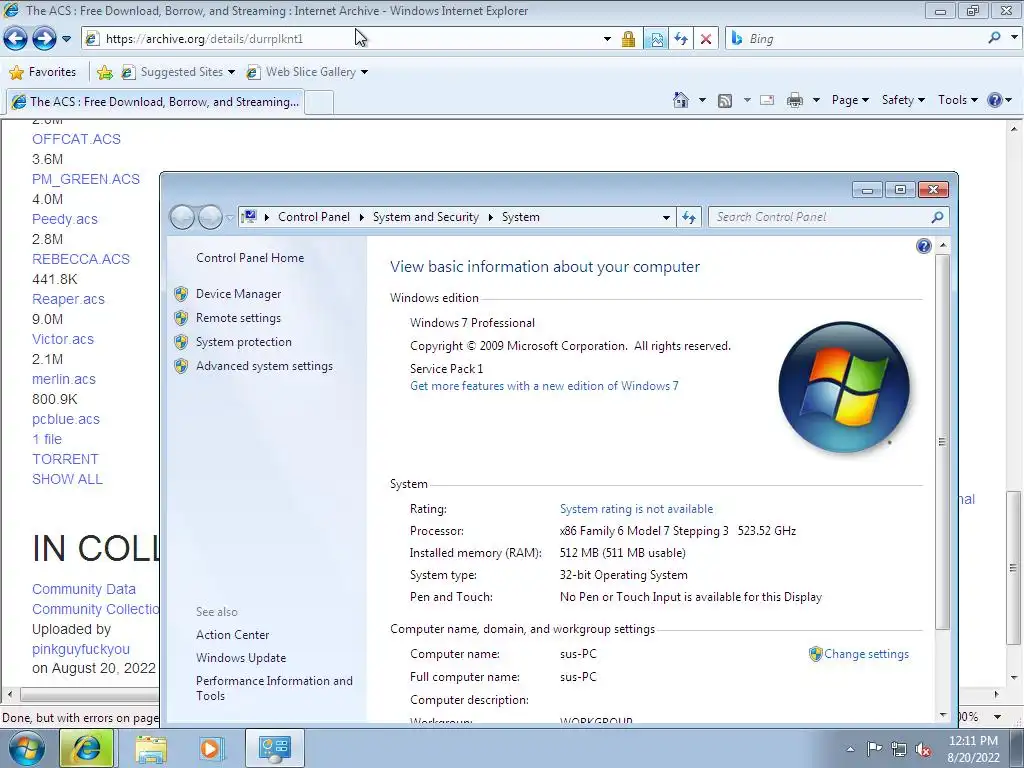Open a new blank tab
This screenshot has height=768, width=1024.
(x=320, y=103)
